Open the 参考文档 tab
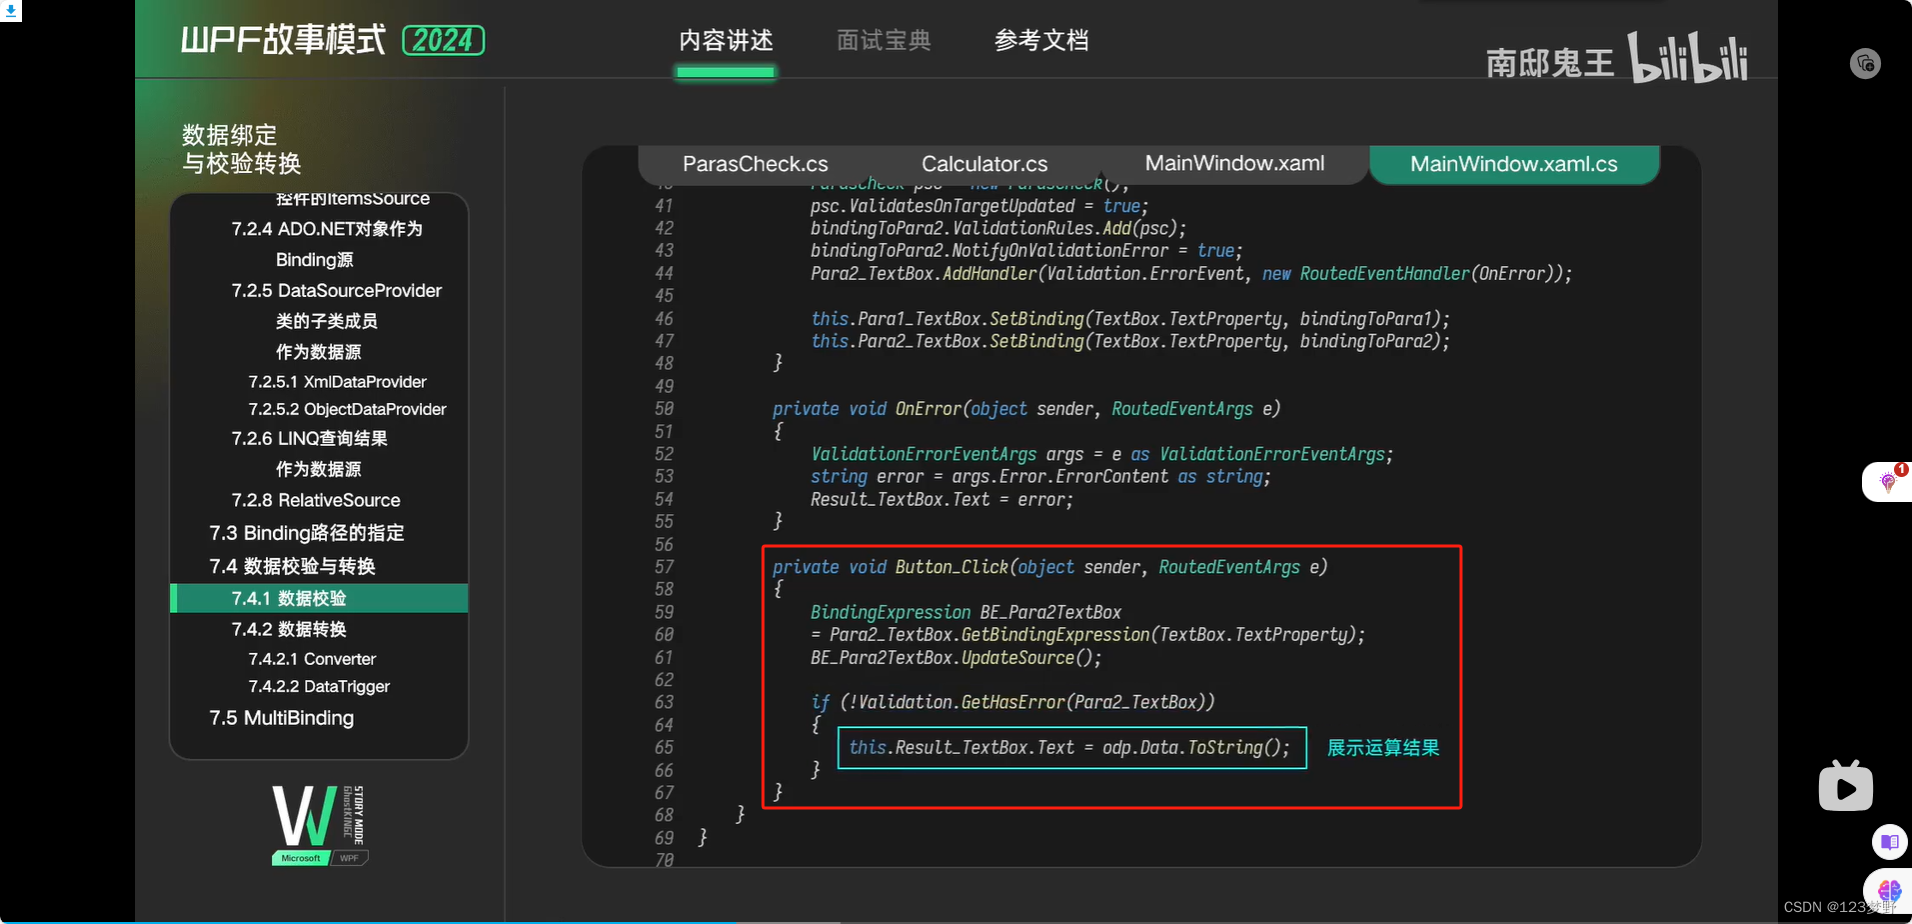 [1041, 41]
